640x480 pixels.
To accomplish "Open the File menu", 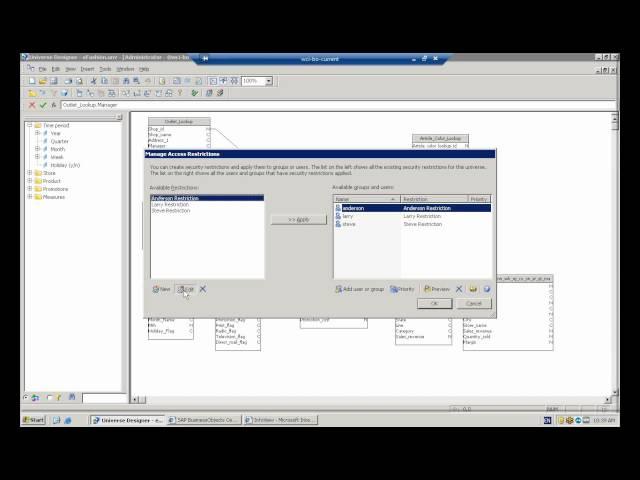I will 42,69.
